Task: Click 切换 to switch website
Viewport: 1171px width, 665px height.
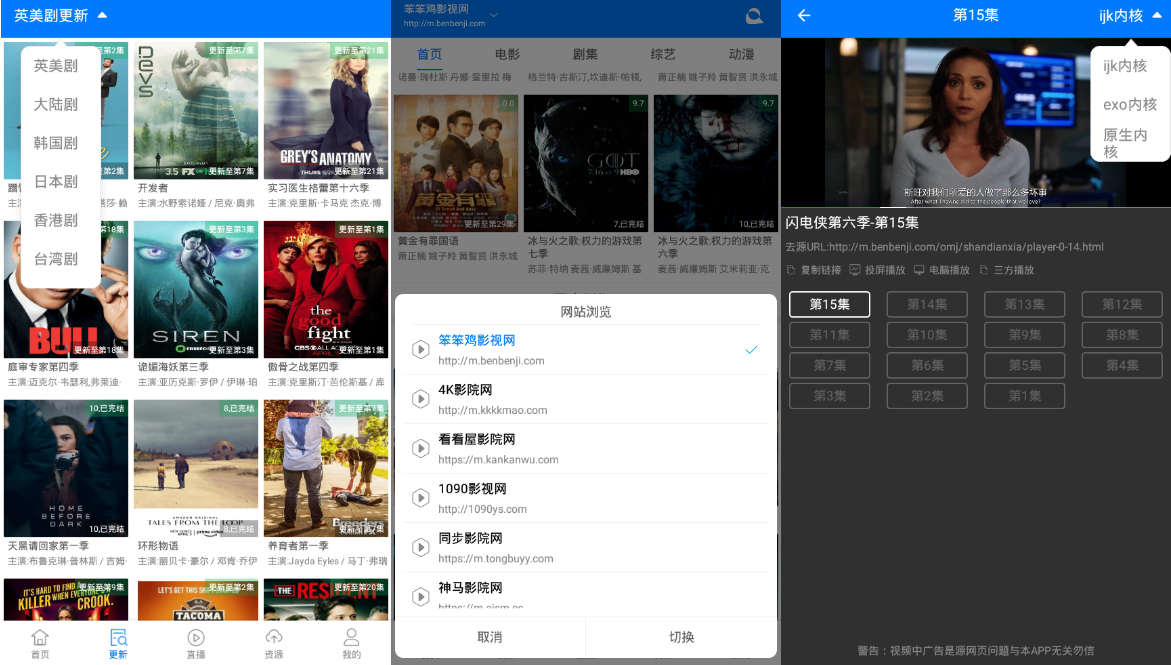Action: click(x=681, y=637)
